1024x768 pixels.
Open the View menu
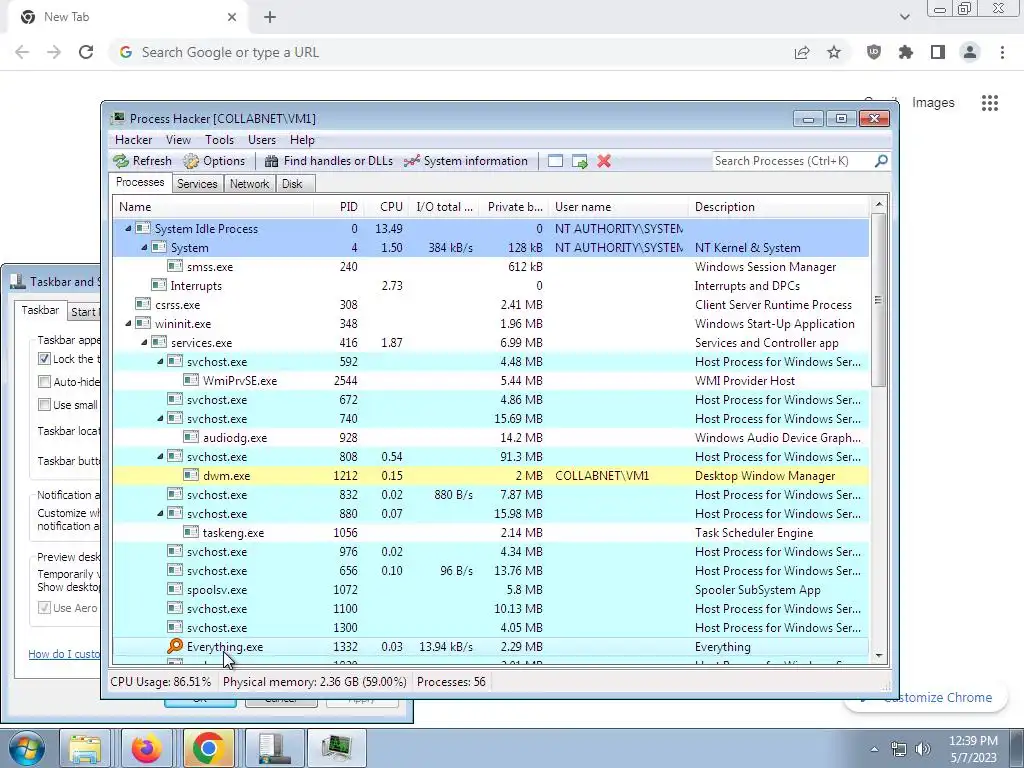(x=178, y=140)
